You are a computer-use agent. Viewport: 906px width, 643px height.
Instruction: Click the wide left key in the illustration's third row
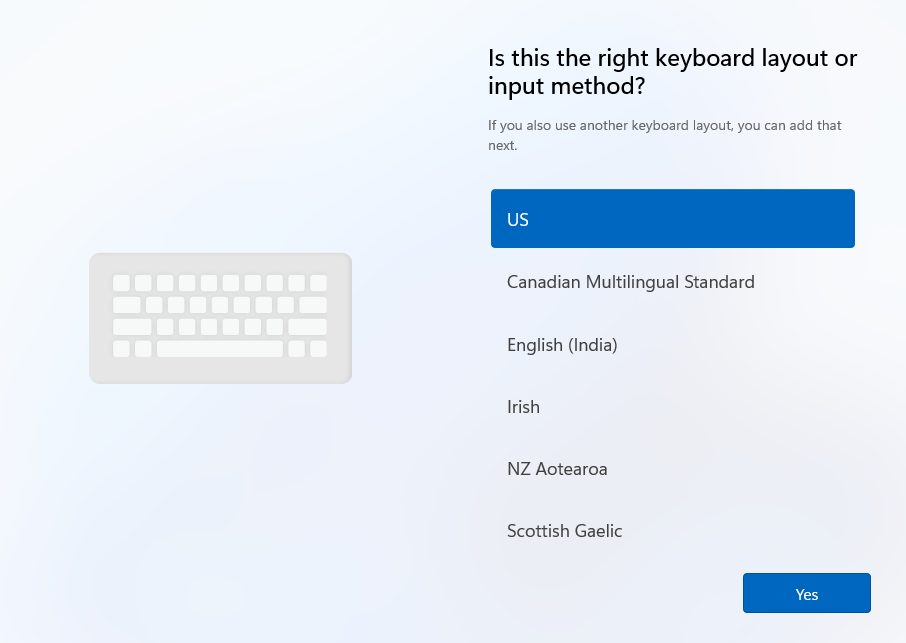[132, 327]
